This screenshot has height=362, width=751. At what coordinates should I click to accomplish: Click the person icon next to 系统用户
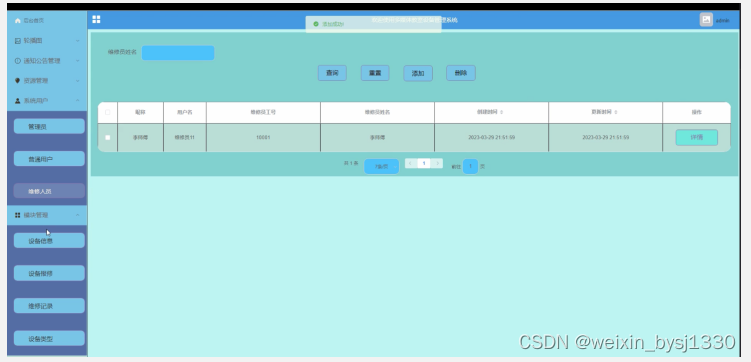pyautogui.click(x=18, y=101)
